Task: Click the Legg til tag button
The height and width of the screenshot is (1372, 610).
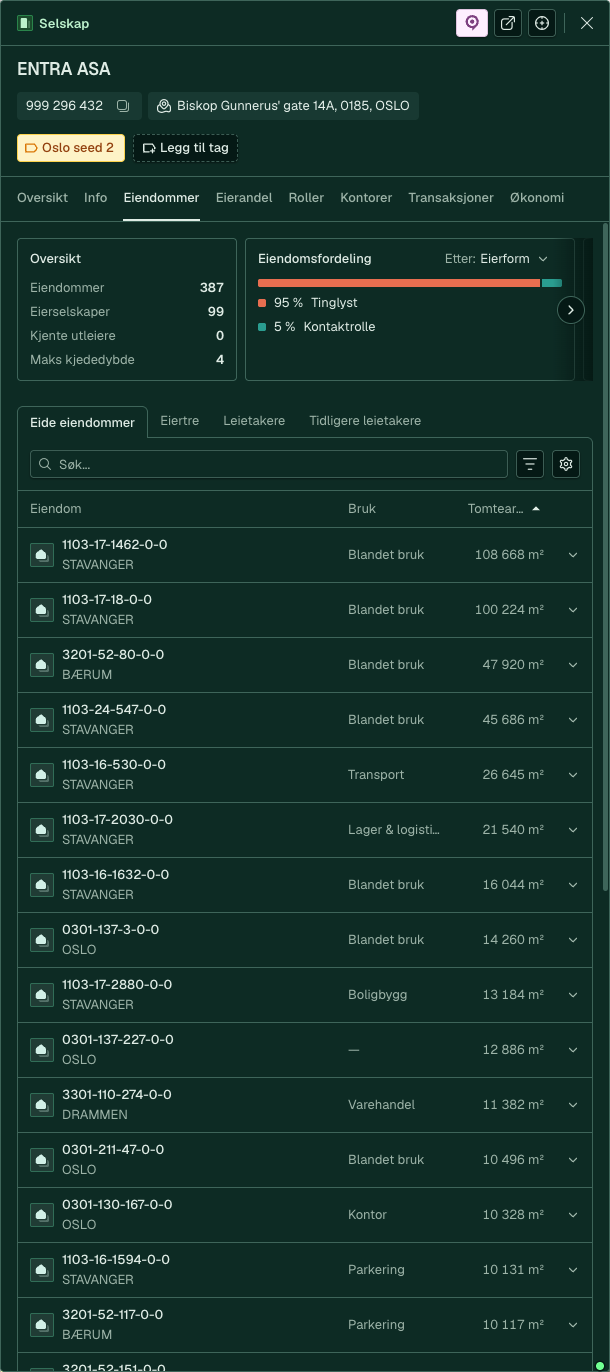Action: [186, 148]
